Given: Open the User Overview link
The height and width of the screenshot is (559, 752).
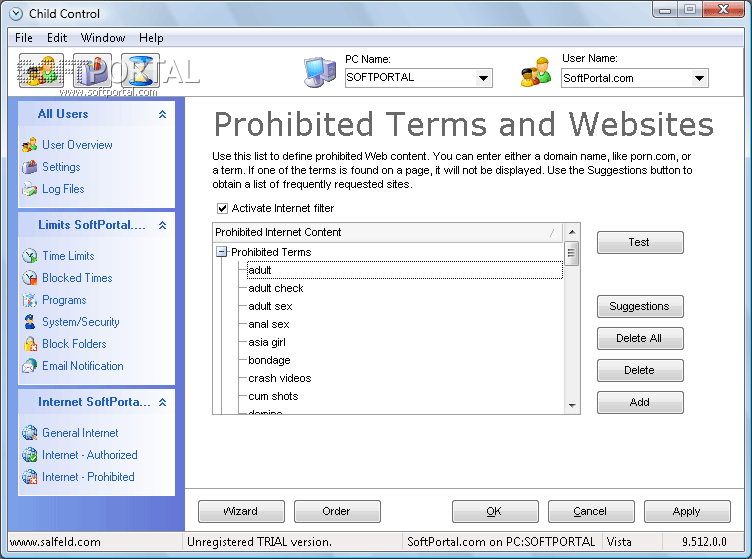Looking at the screenshot, I should click(77, 145).
